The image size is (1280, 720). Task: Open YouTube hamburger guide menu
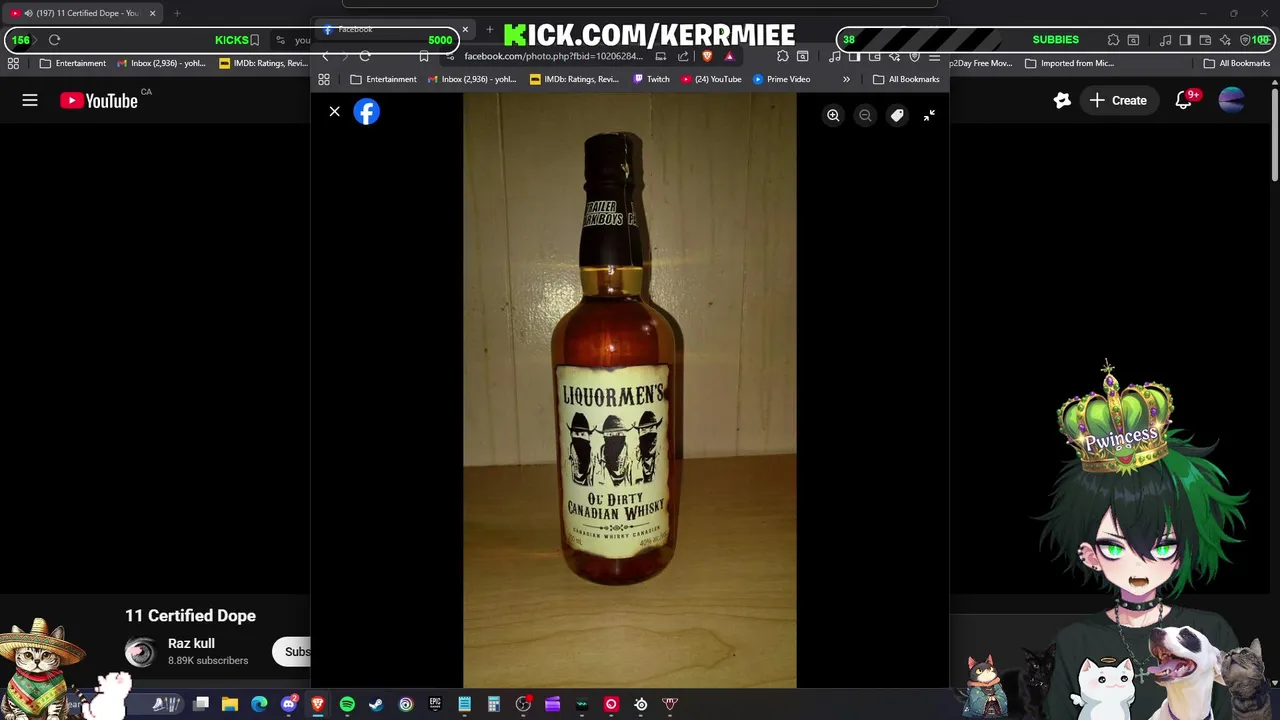point(30,100)
